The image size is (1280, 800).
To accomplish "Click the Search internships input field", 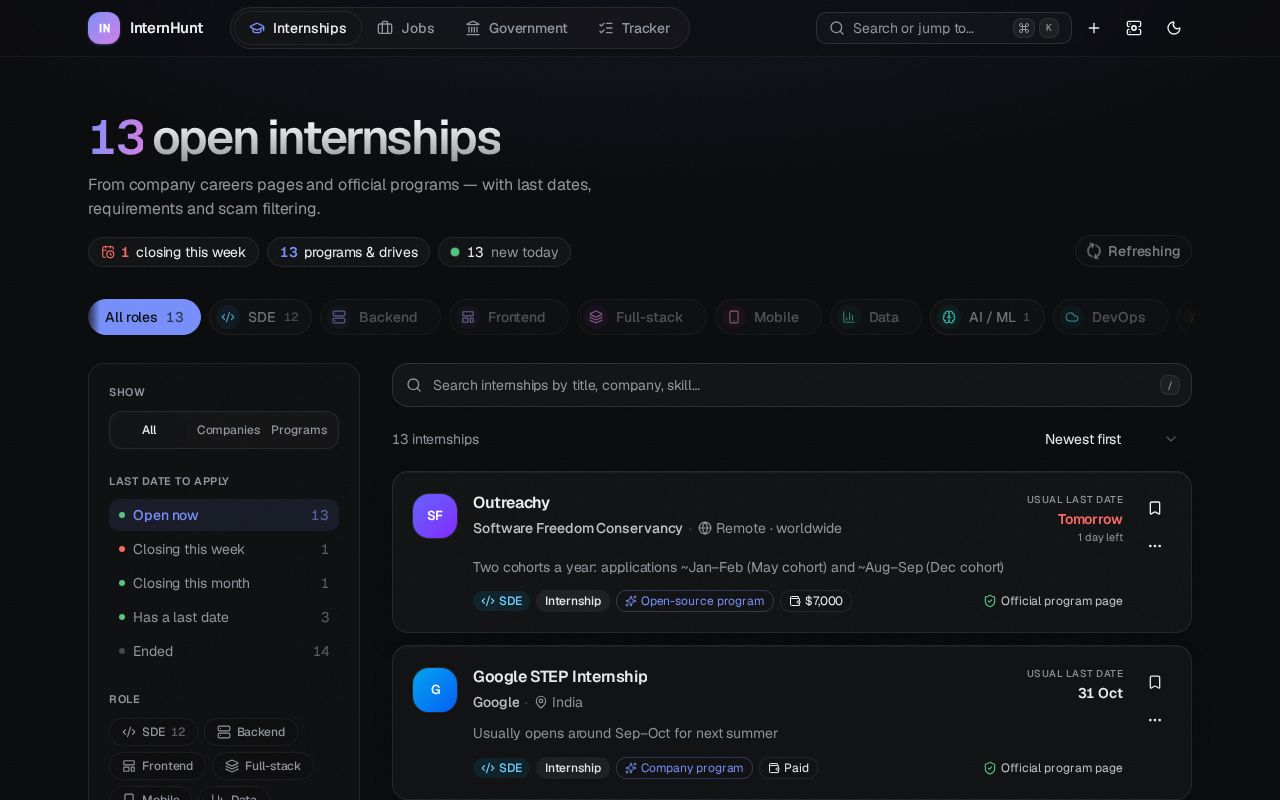I will 792,385.
